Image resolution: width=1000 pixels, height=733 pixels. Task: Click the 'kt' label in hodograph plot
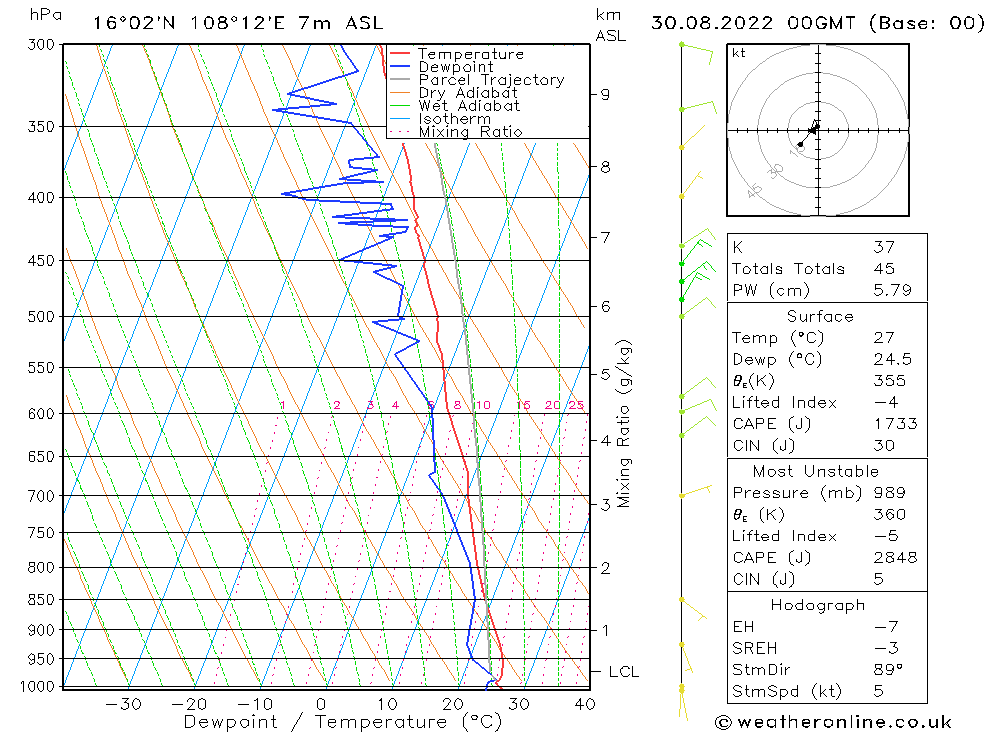pyautogui.click(x=739, y=53)
